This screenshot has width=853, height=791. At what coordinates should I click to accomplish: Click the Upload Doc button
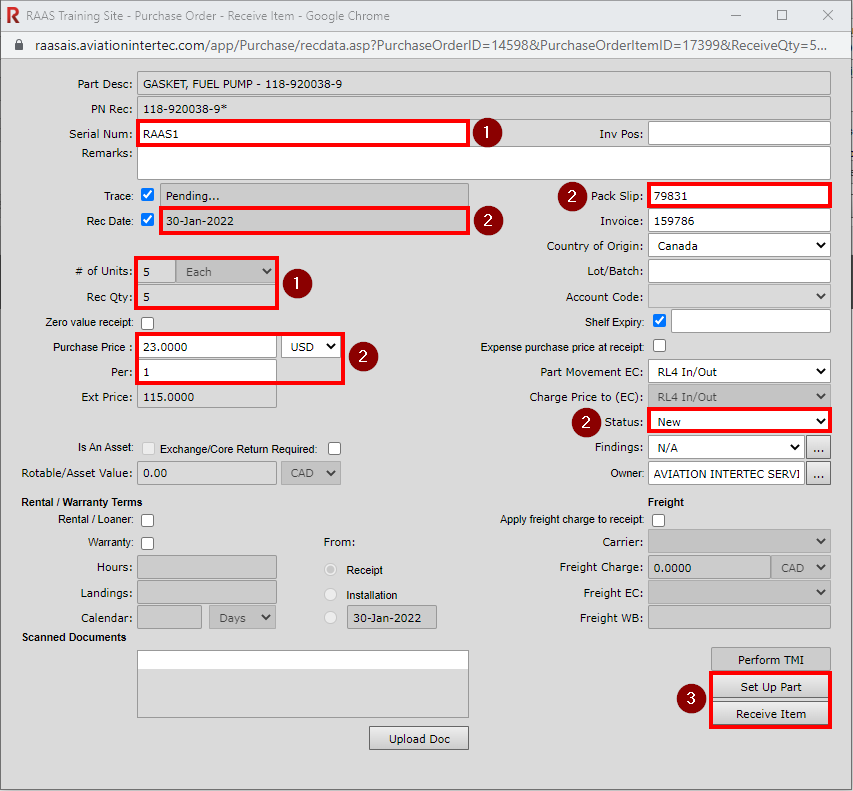[419, 739]
